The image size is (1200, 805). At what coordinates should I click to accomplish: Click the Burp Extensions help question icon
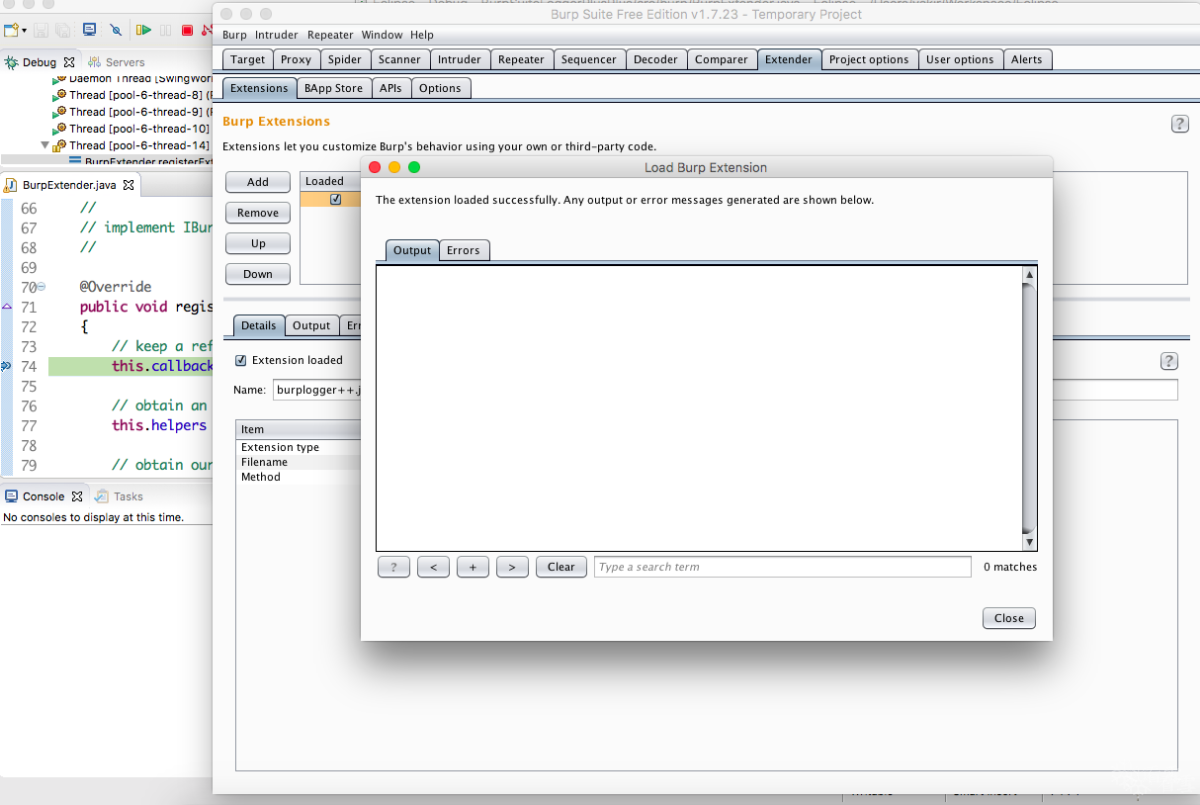click(1179, 124)
